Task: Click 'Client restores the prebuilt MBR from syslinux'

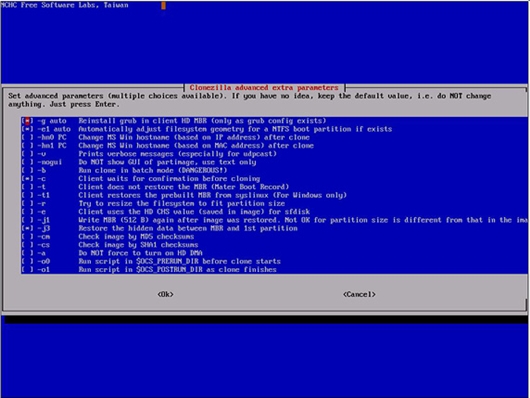Action: click(173, 195)
